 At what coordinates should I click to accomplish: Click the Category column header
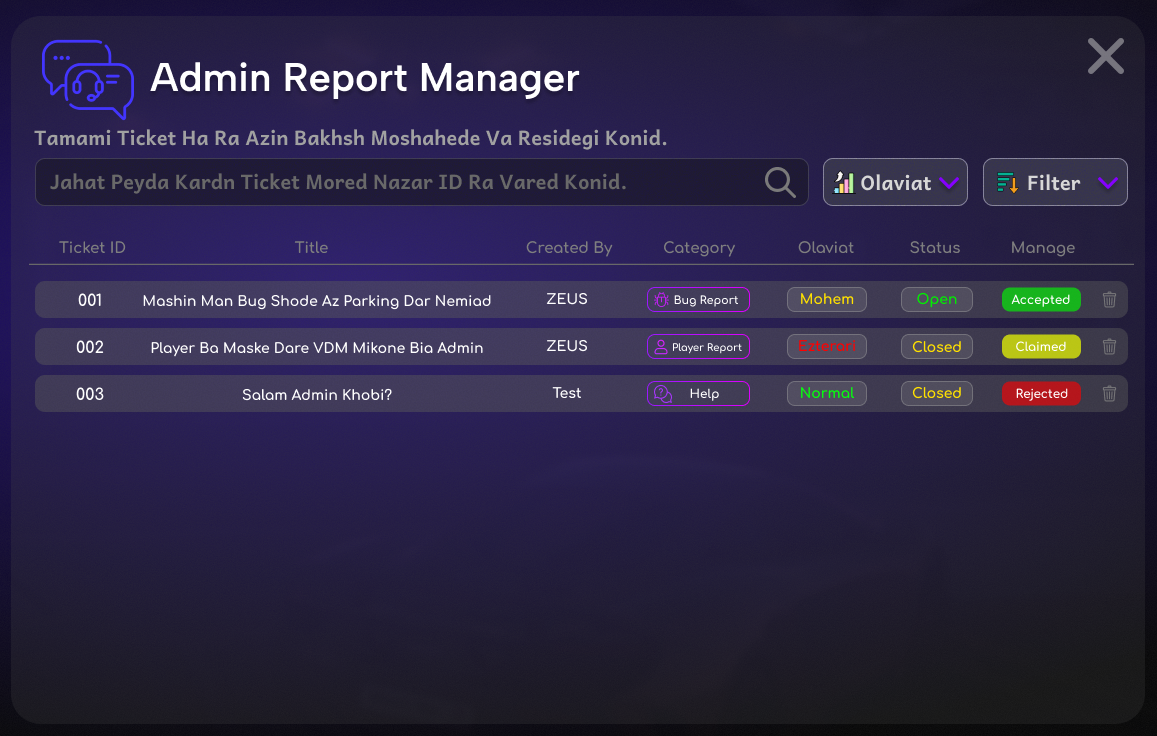coord(699,247)
